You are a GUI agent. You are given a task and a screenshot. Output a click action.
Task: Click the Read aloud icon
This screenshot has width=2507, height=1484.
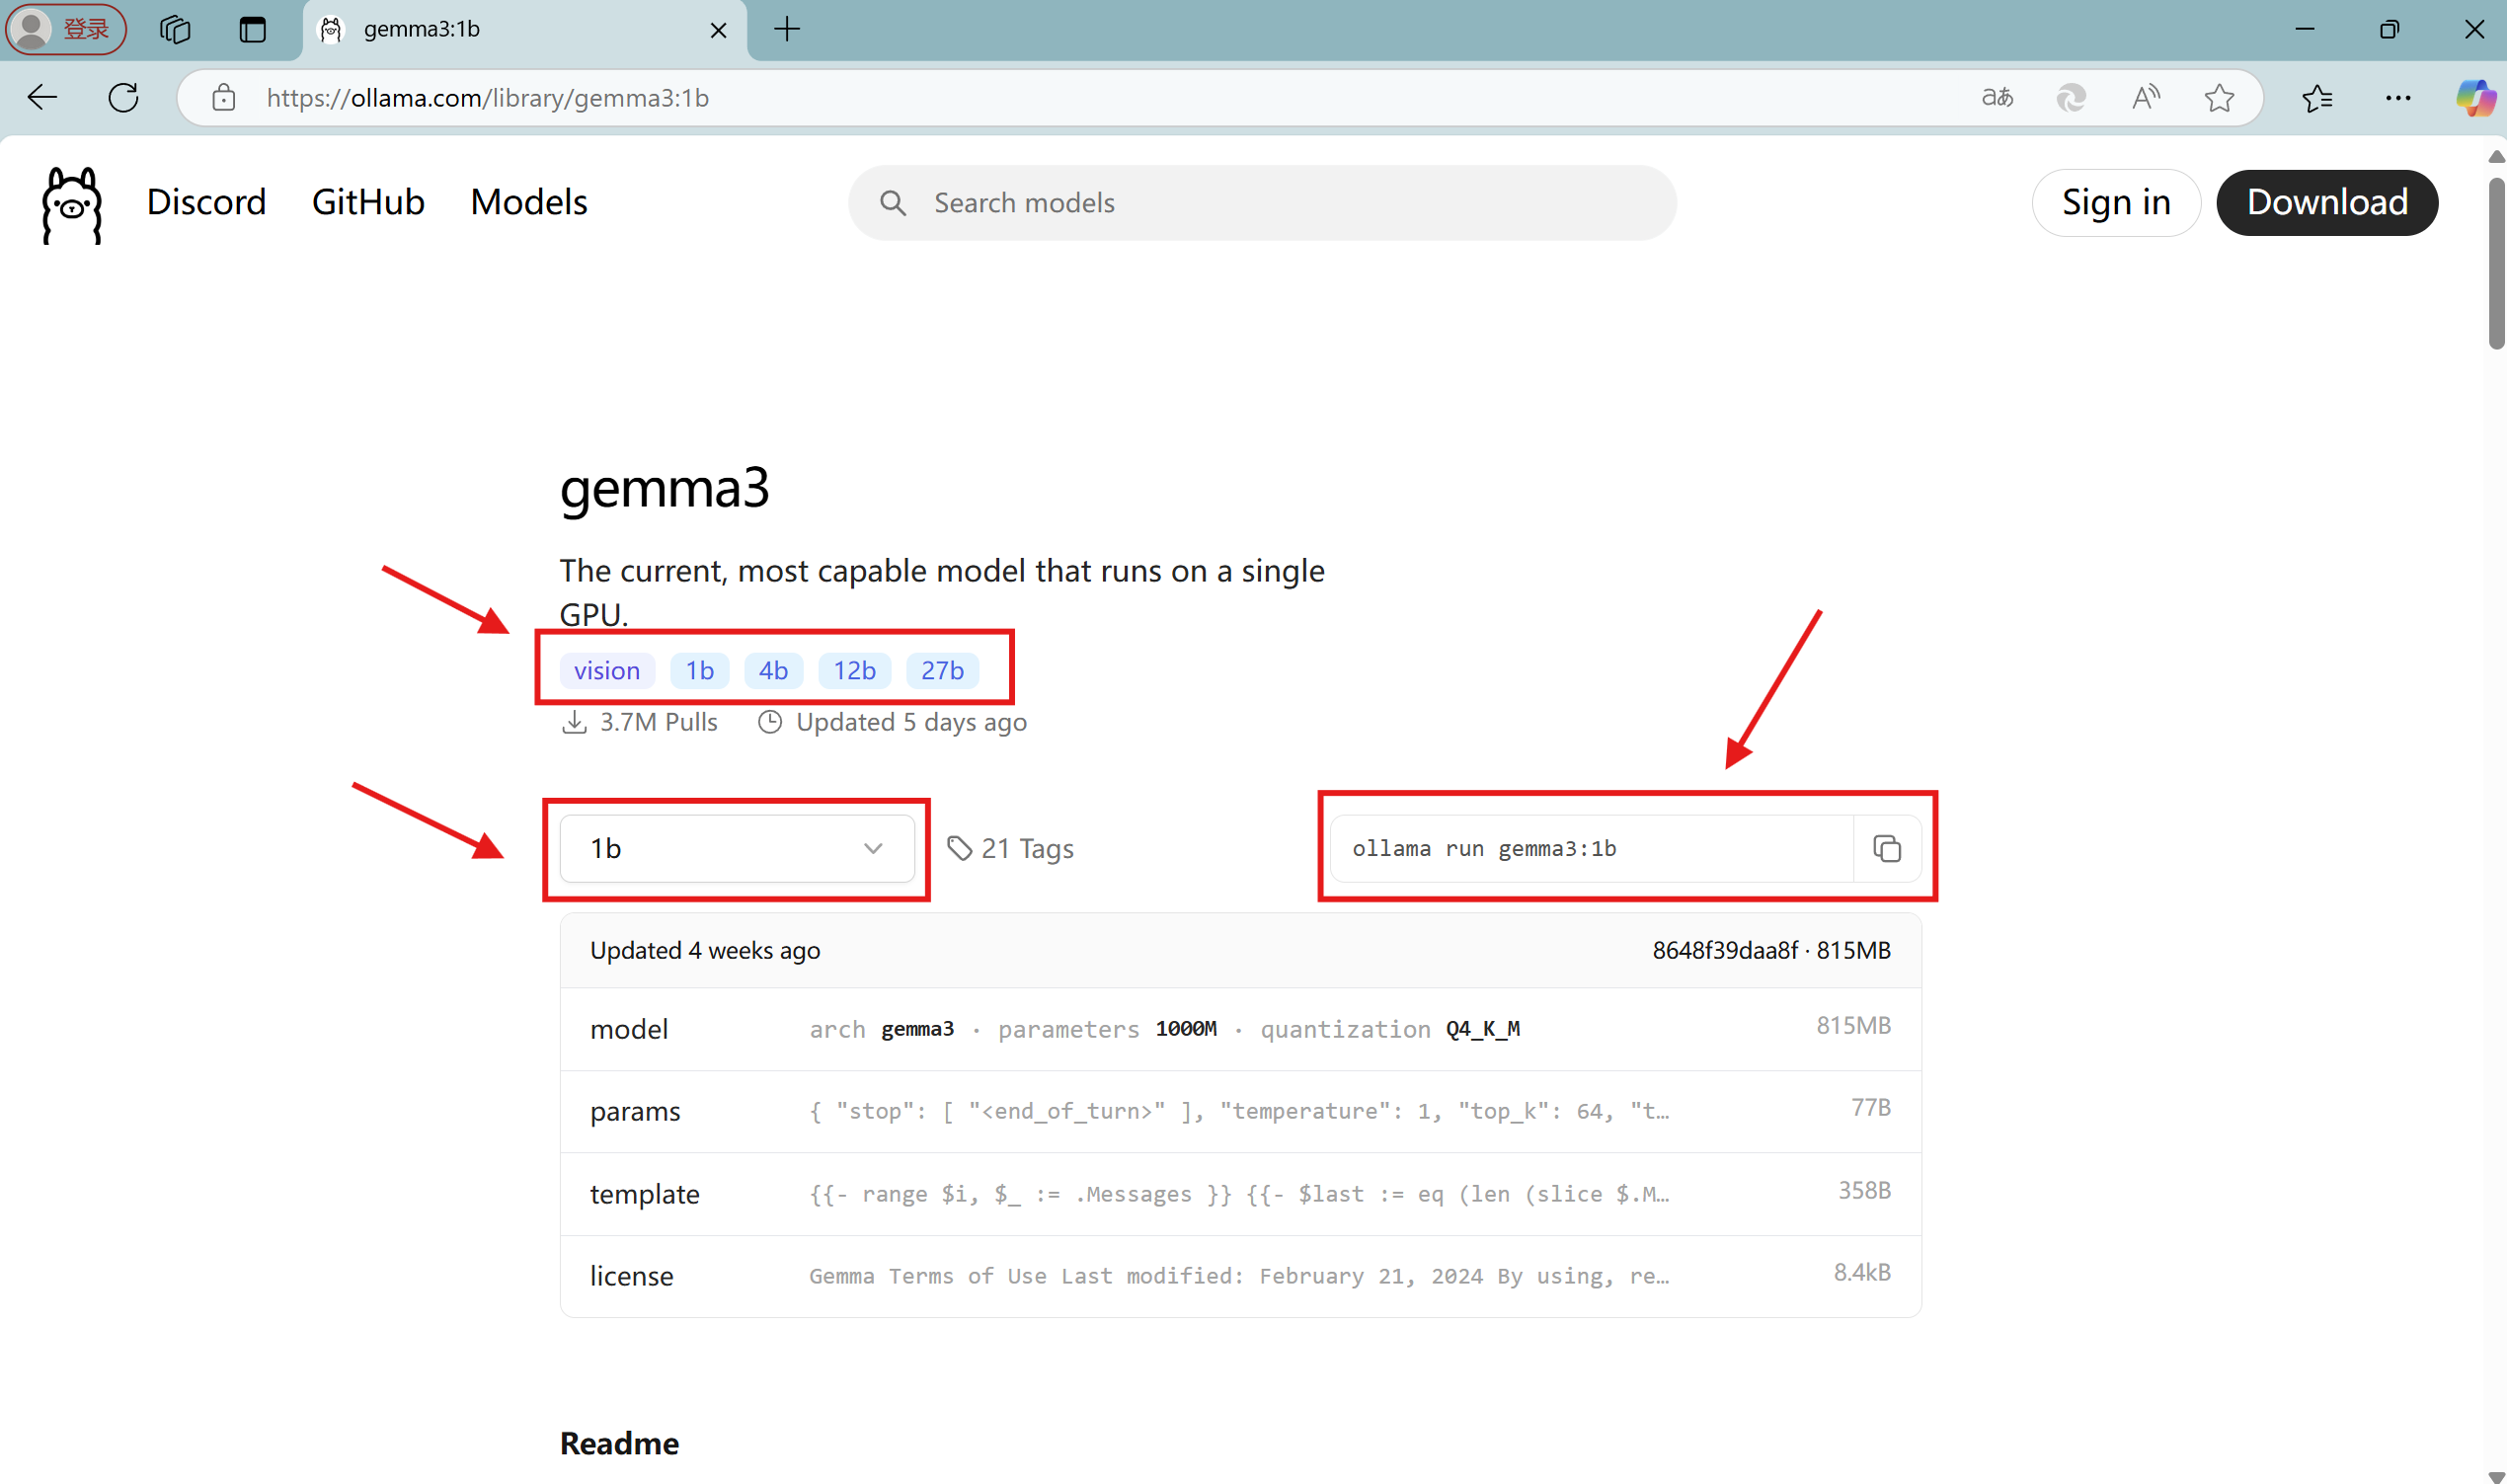coord(2144,98)
